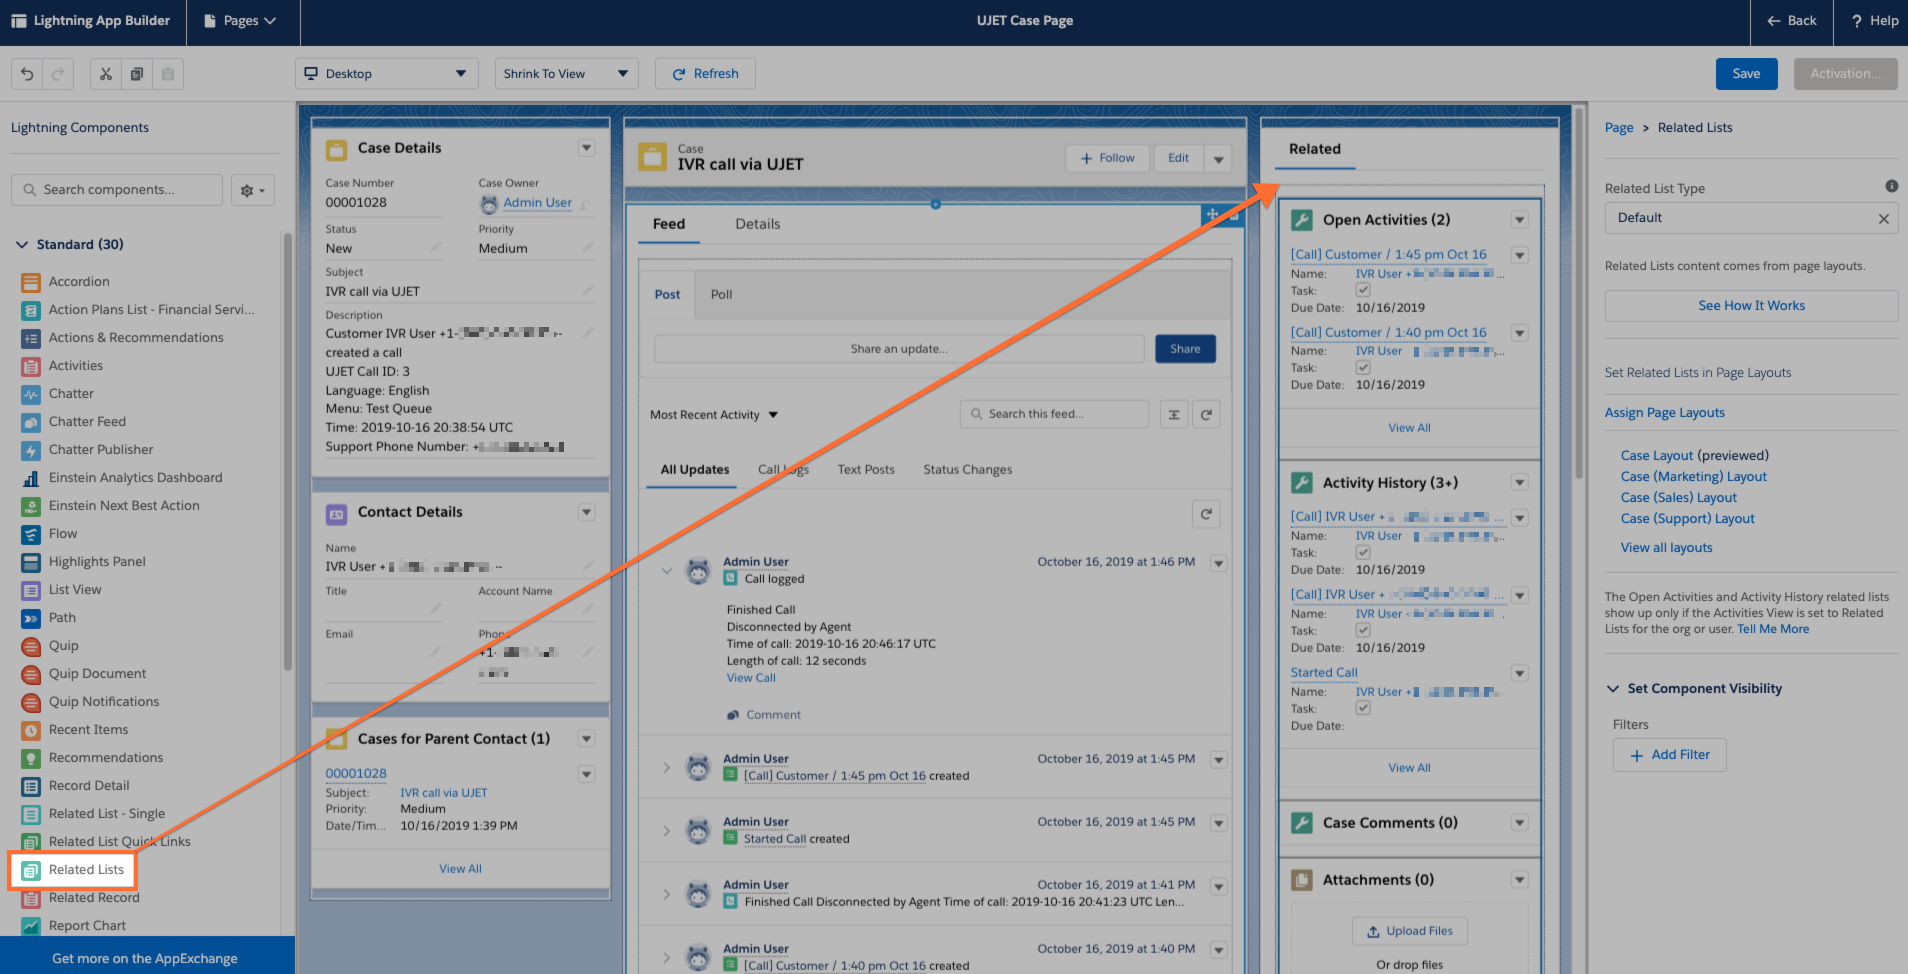Toggle Task checkbox under Started Call
The width and height of the screenshot is (1908, 974).
(1363, 708)
